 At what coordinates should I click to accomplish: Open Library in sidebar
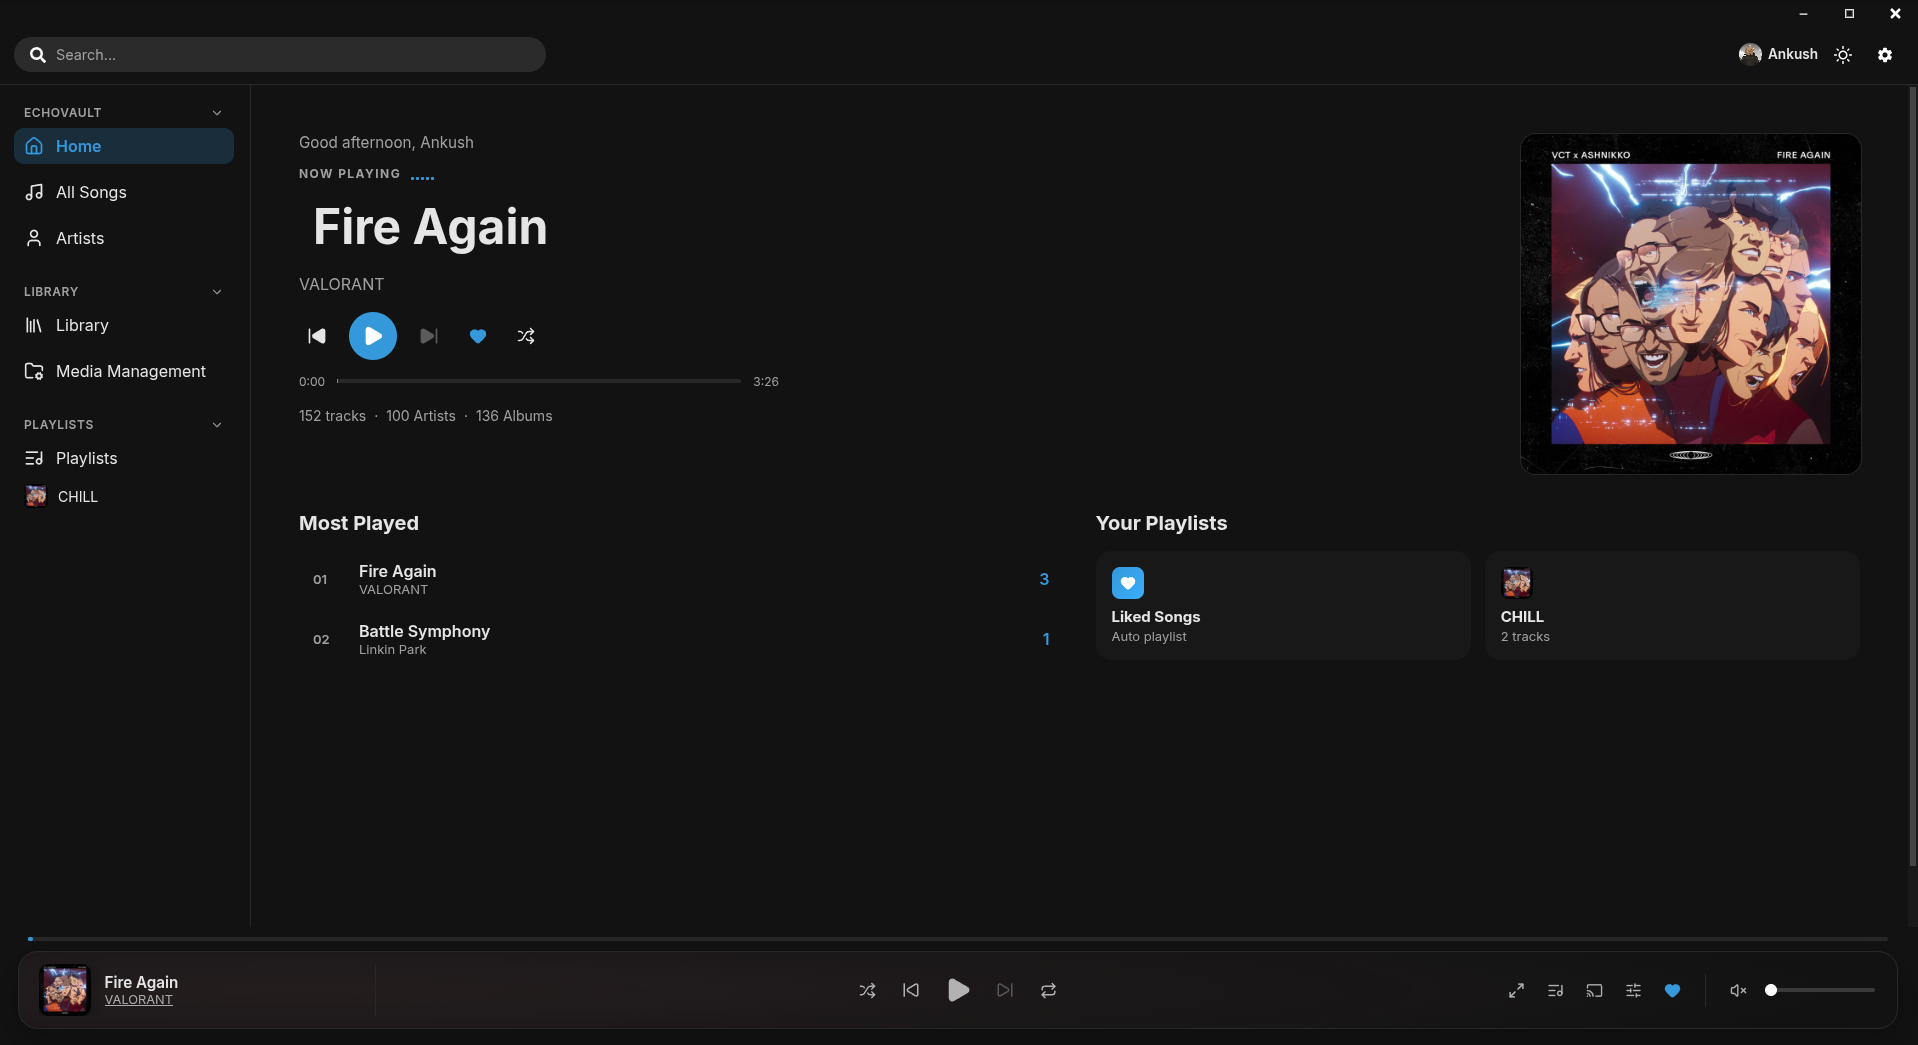tap(124, 325)
